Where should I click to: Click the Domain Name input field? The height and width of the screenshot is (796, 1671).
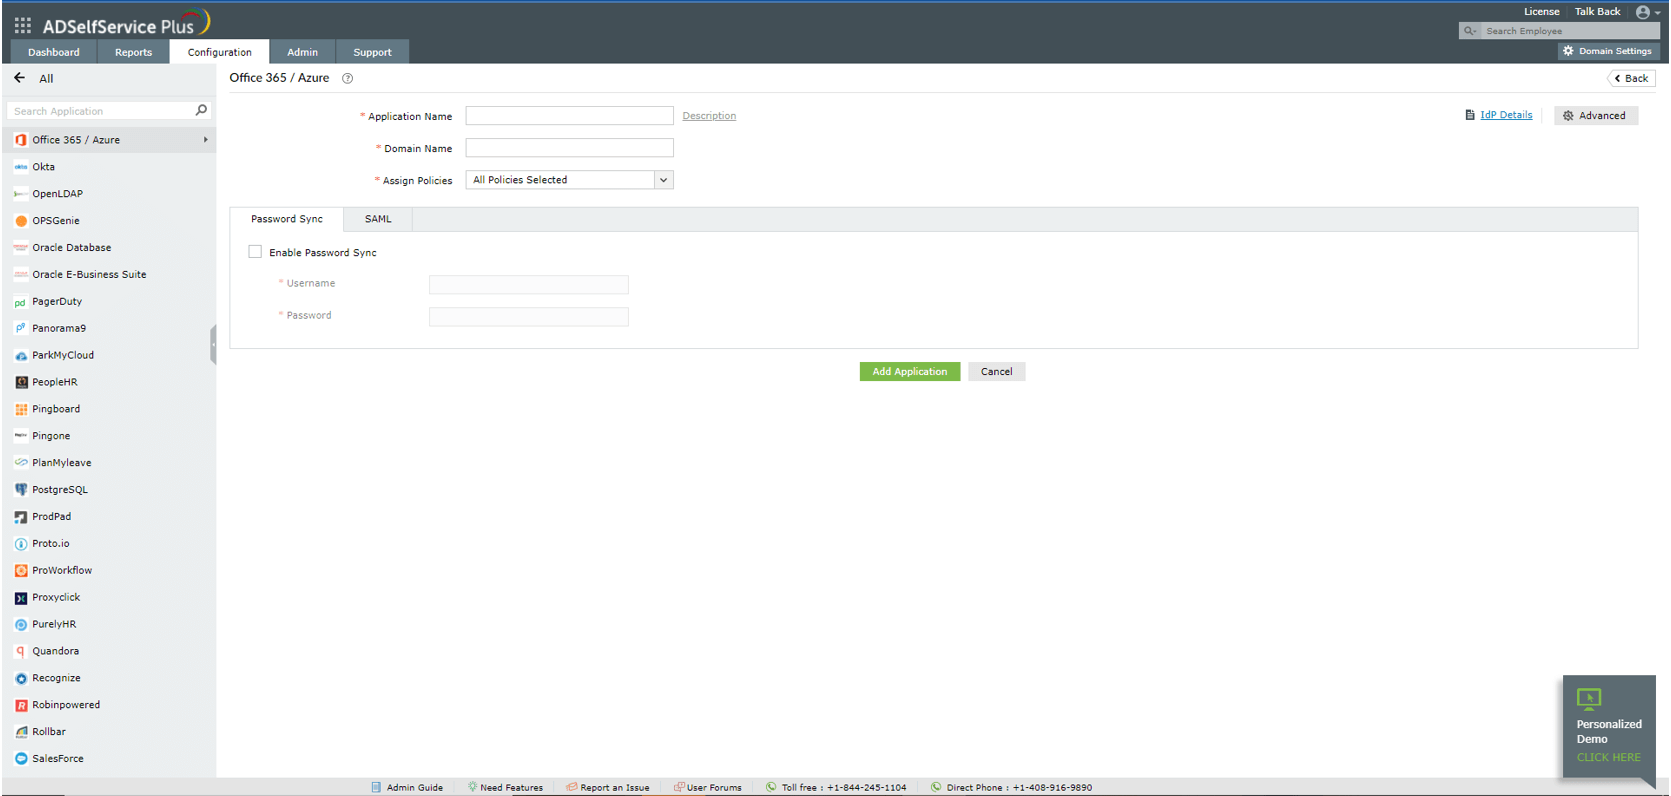pyautogui.click(x=569, y=148)
